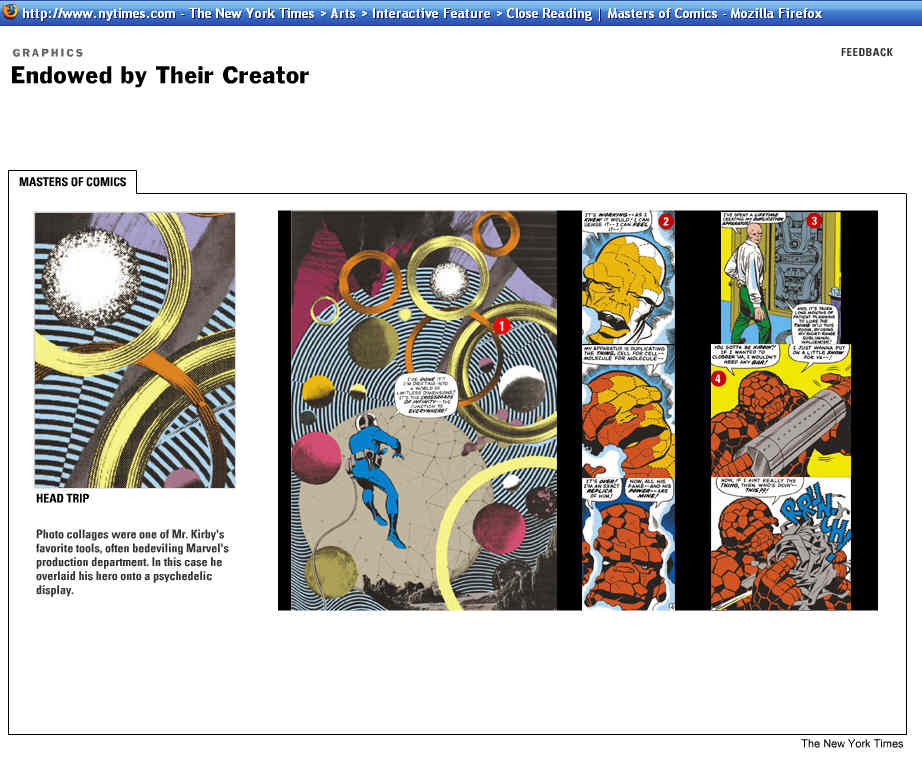Click The New York Times credit text

pos(852,743)
